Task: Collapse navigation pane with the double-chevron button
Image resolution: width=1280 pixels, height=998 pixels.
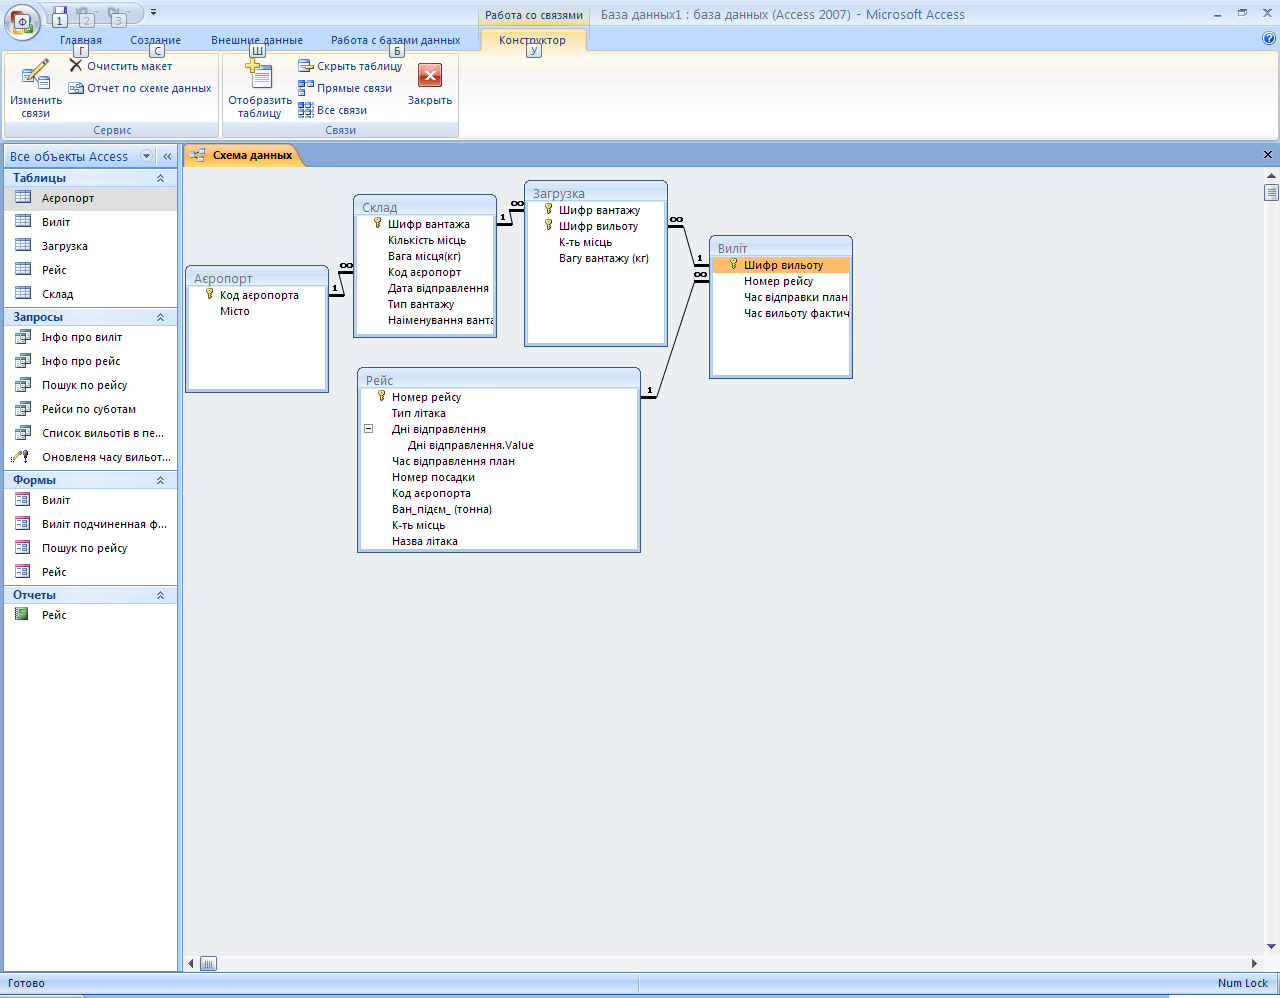Action: 167,156
